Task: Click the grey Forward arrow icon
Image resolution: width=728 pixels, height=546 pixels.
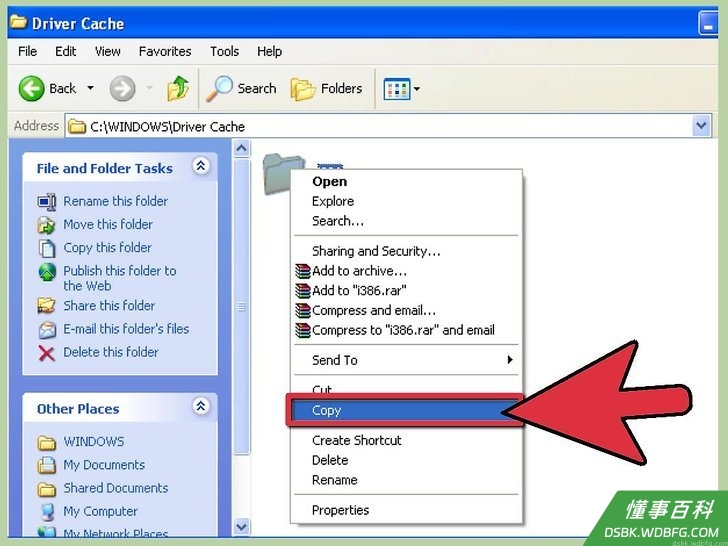Action: [123, 88]
